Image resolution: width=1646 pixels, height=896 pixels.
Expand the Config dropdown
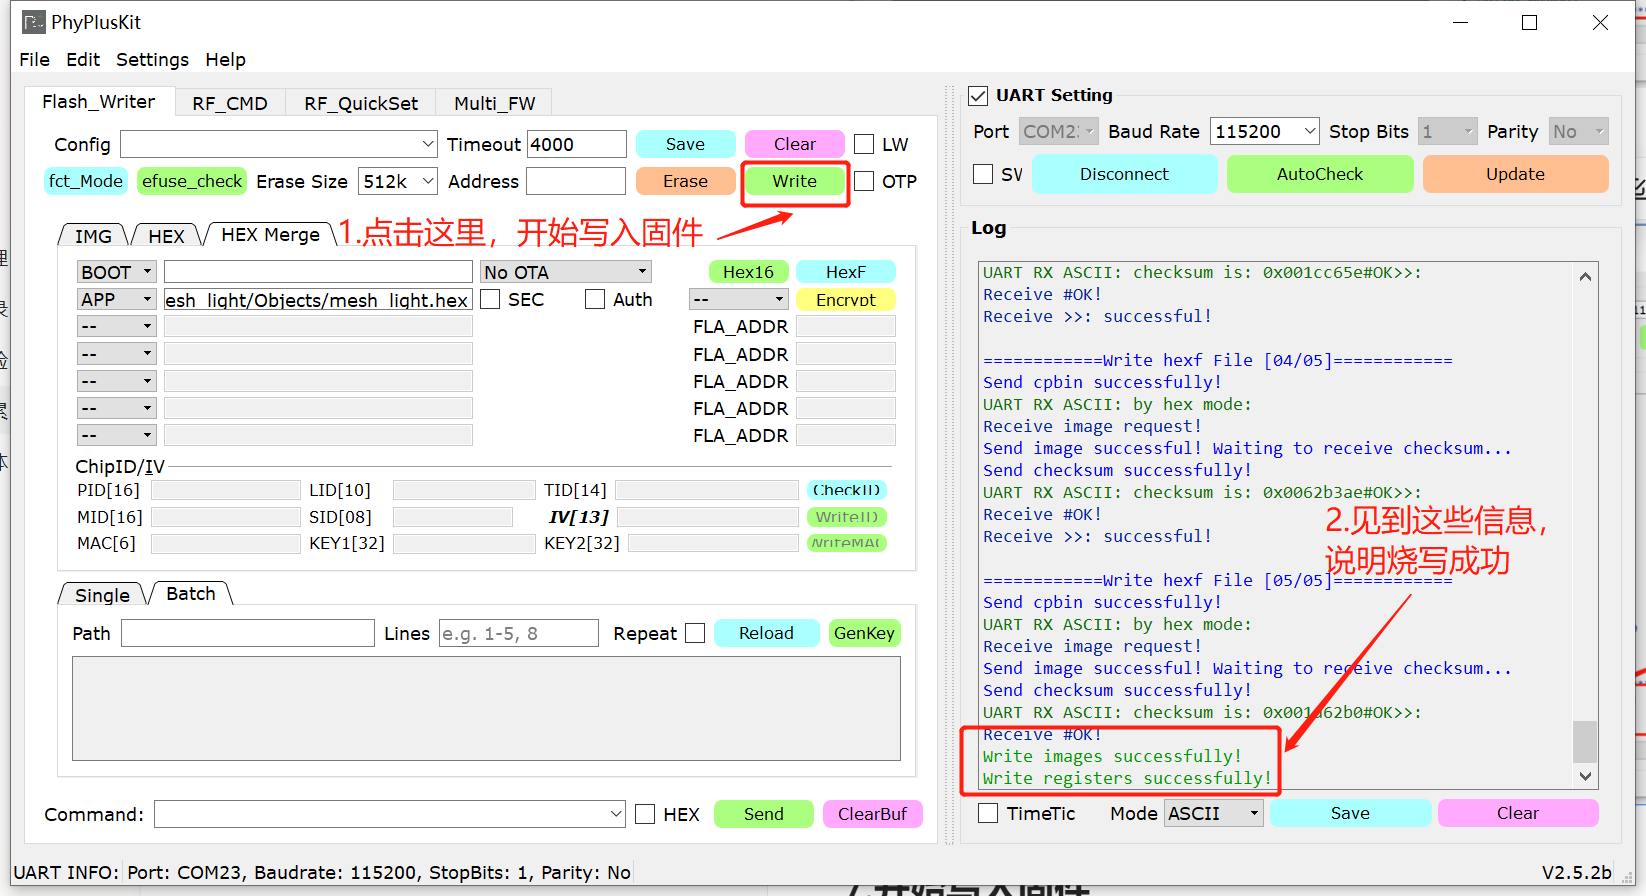[x=428, y=144]
